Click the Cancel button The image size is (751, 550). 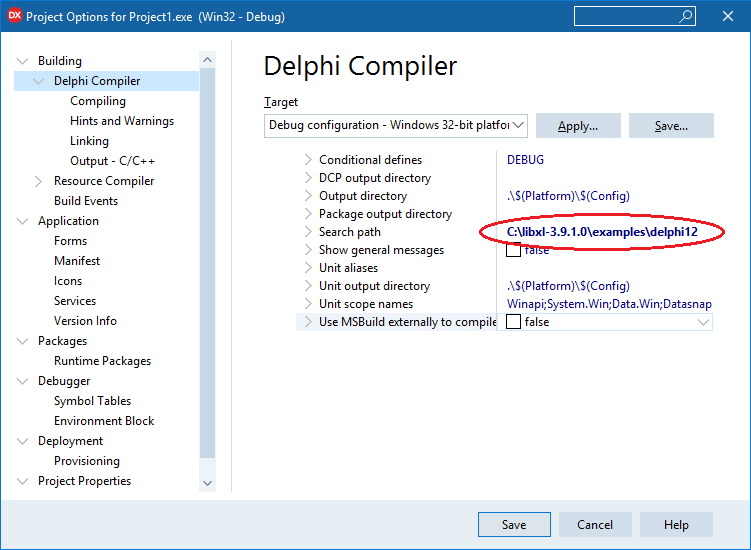tap(595, 525)
